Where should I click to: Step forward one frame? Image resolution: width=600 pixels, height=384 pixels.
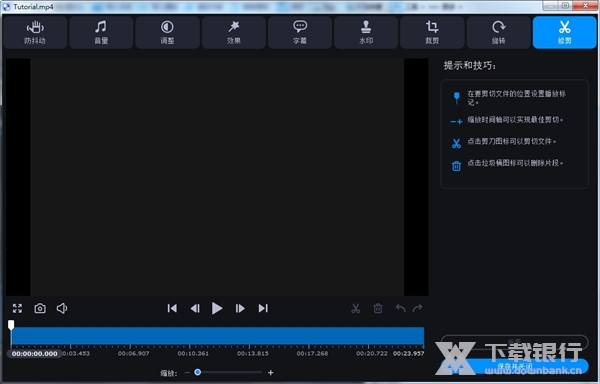(240, 308)
